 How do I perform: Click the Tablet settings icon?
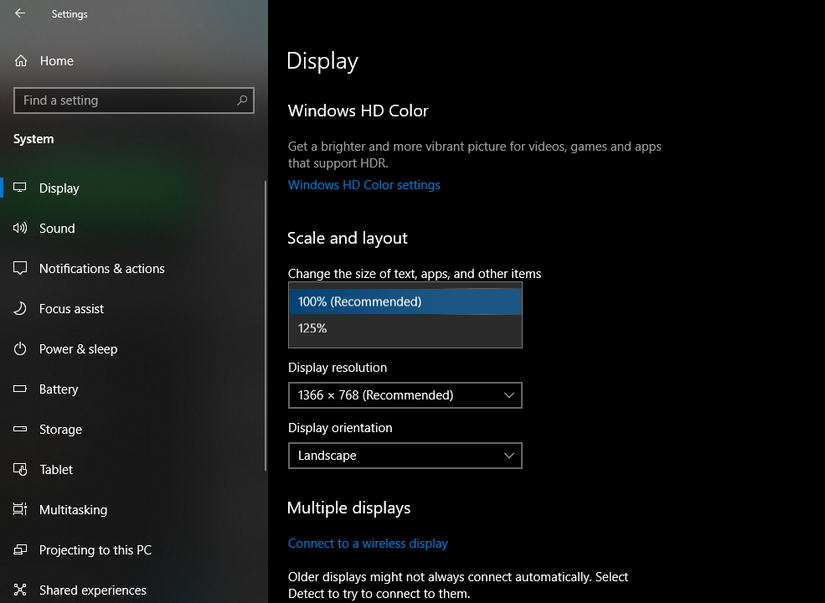click(x=21, y=469)
